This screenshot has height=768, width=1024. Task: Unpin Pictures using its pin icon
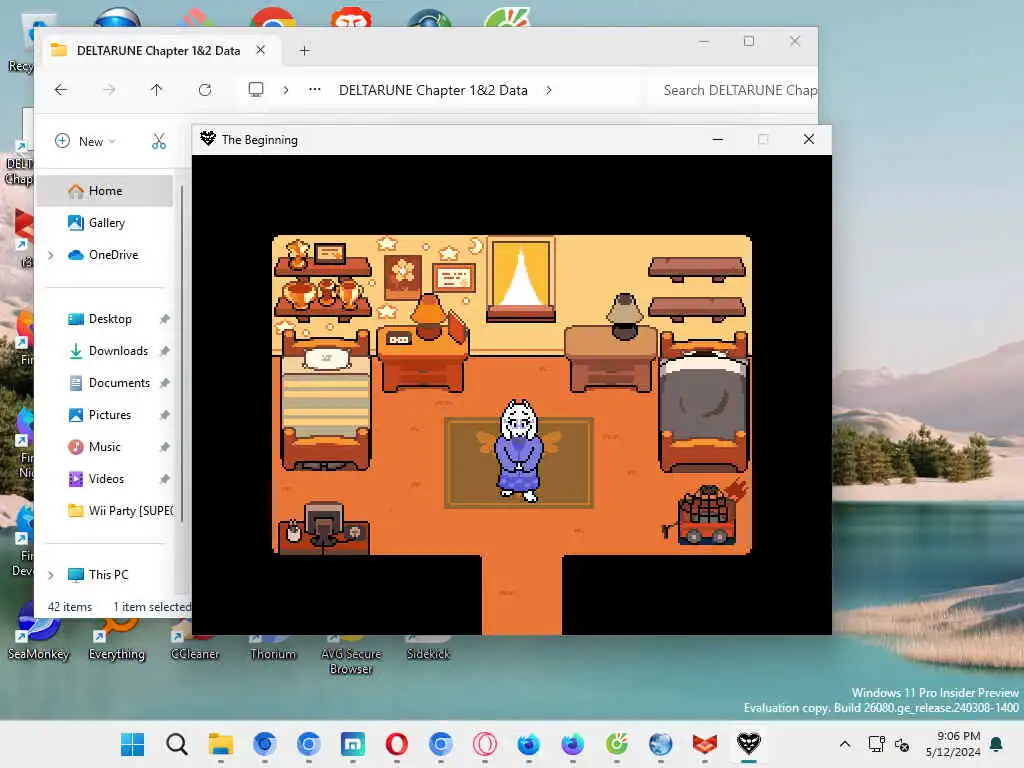pos(165,415)
